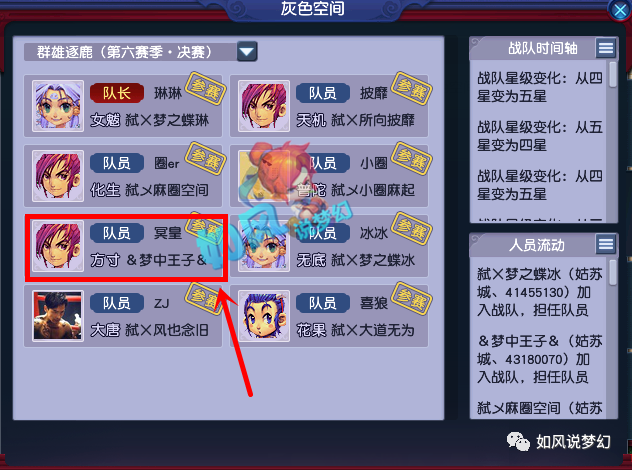Open the season dropdown arrow for 群雄逐鹿
Image resolution: width=632 pixels, height=470 pixels.
click(x=247, y=52)
